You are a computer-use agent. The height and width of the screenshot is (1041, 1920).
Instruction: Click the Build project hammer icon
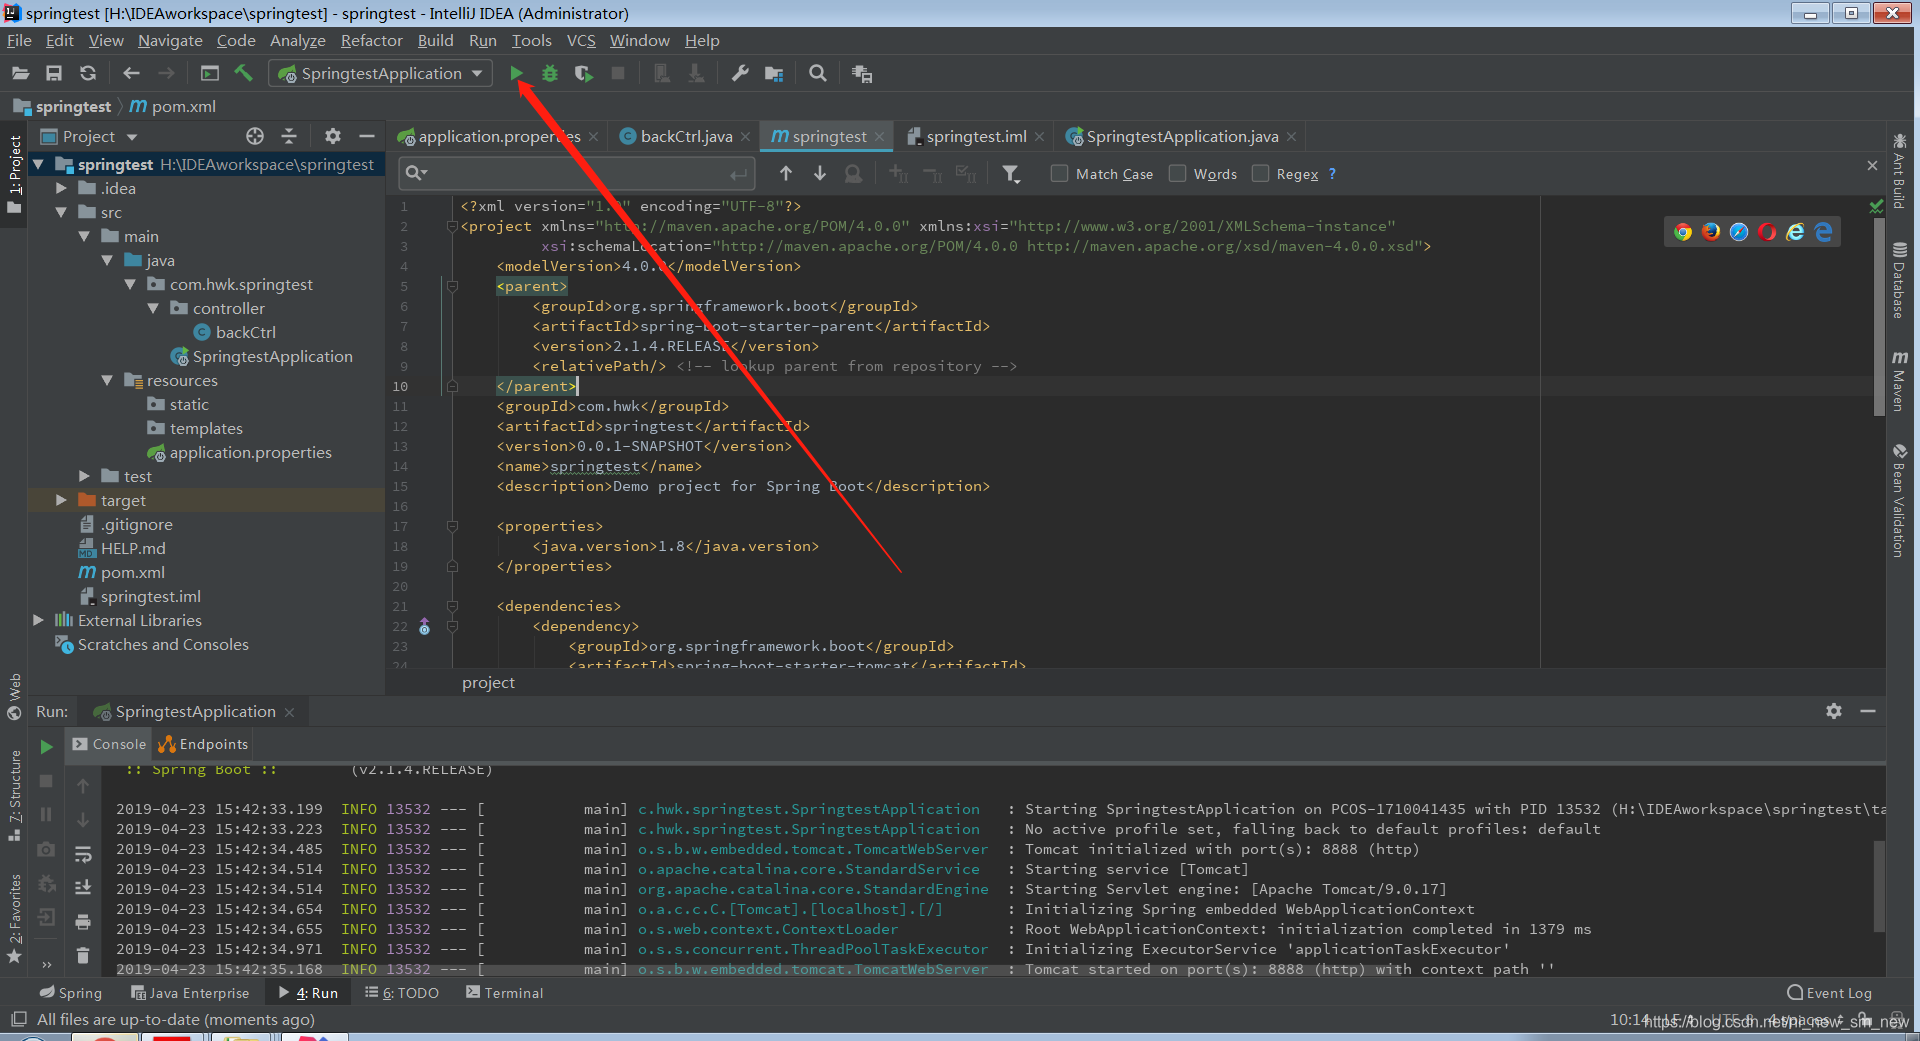pos(243,73)
